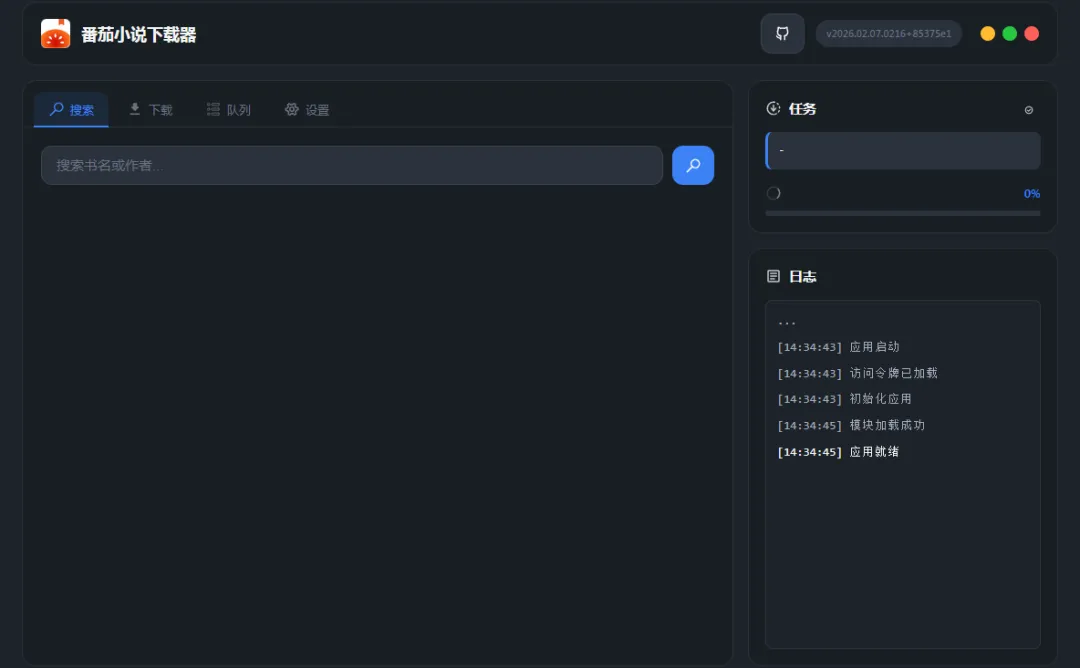Open the 队列 tab

pyautogui.click(x=229, y=109)
